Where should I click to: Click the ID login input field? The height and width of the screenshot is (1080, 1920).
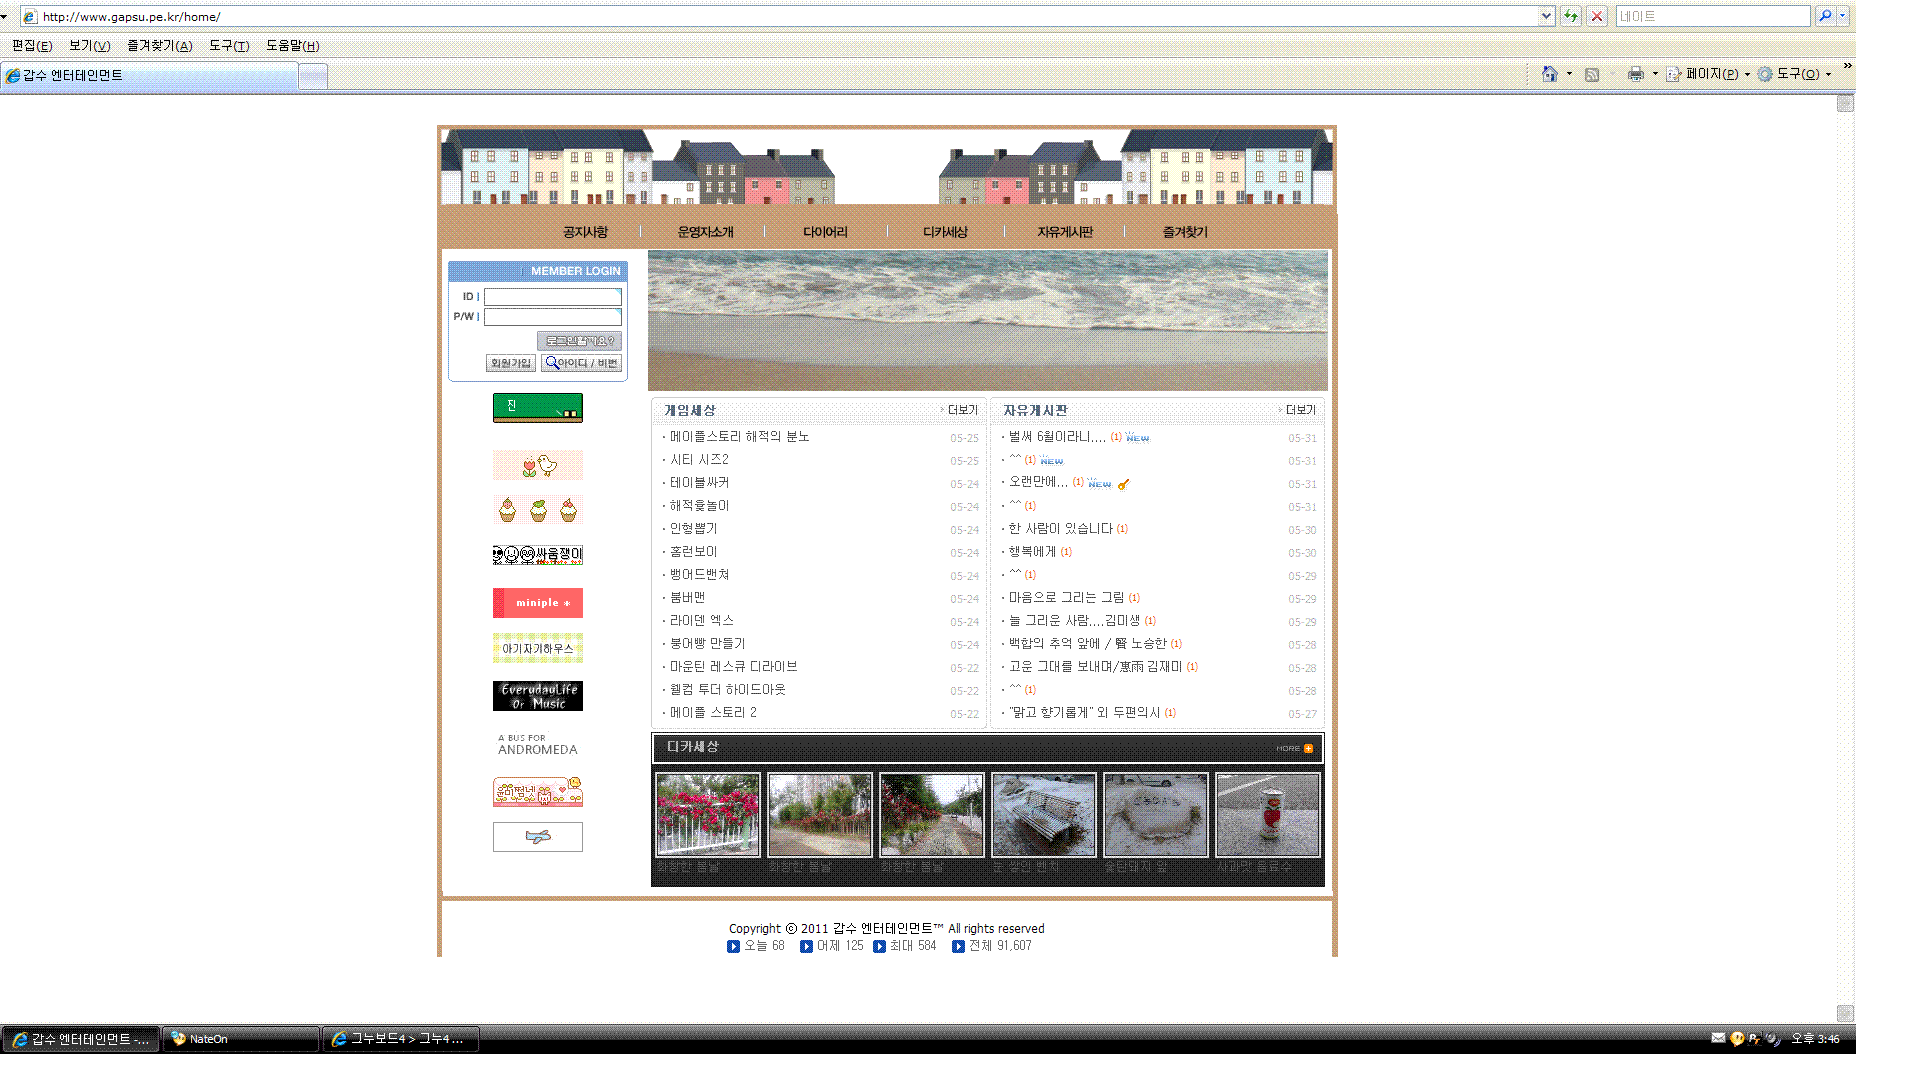[x=552, y=297]
